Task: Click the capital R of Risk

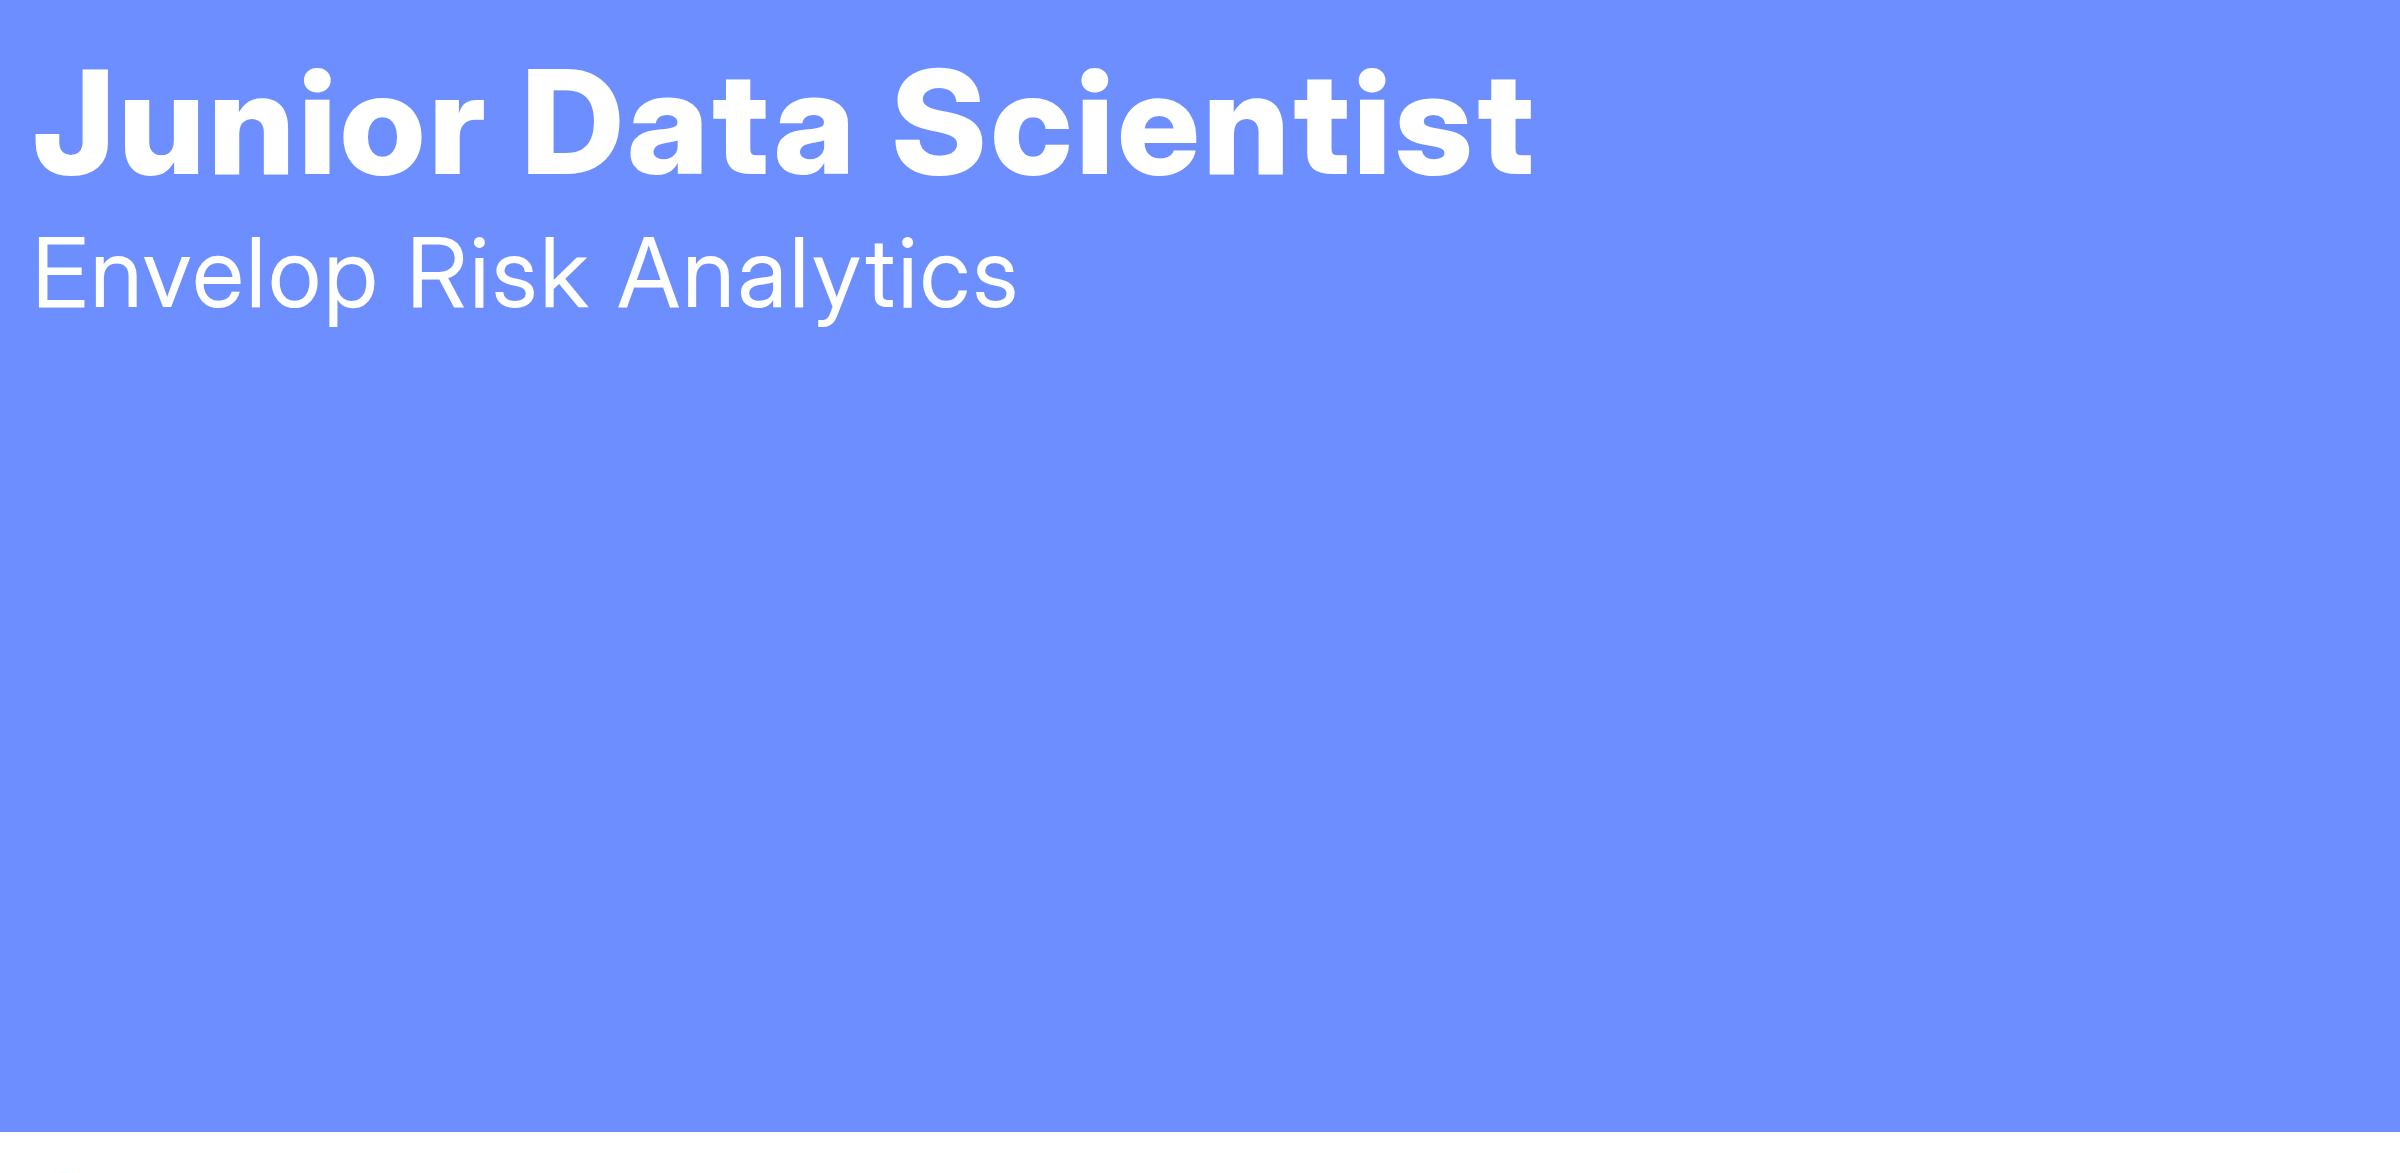Action: (435, 274)
